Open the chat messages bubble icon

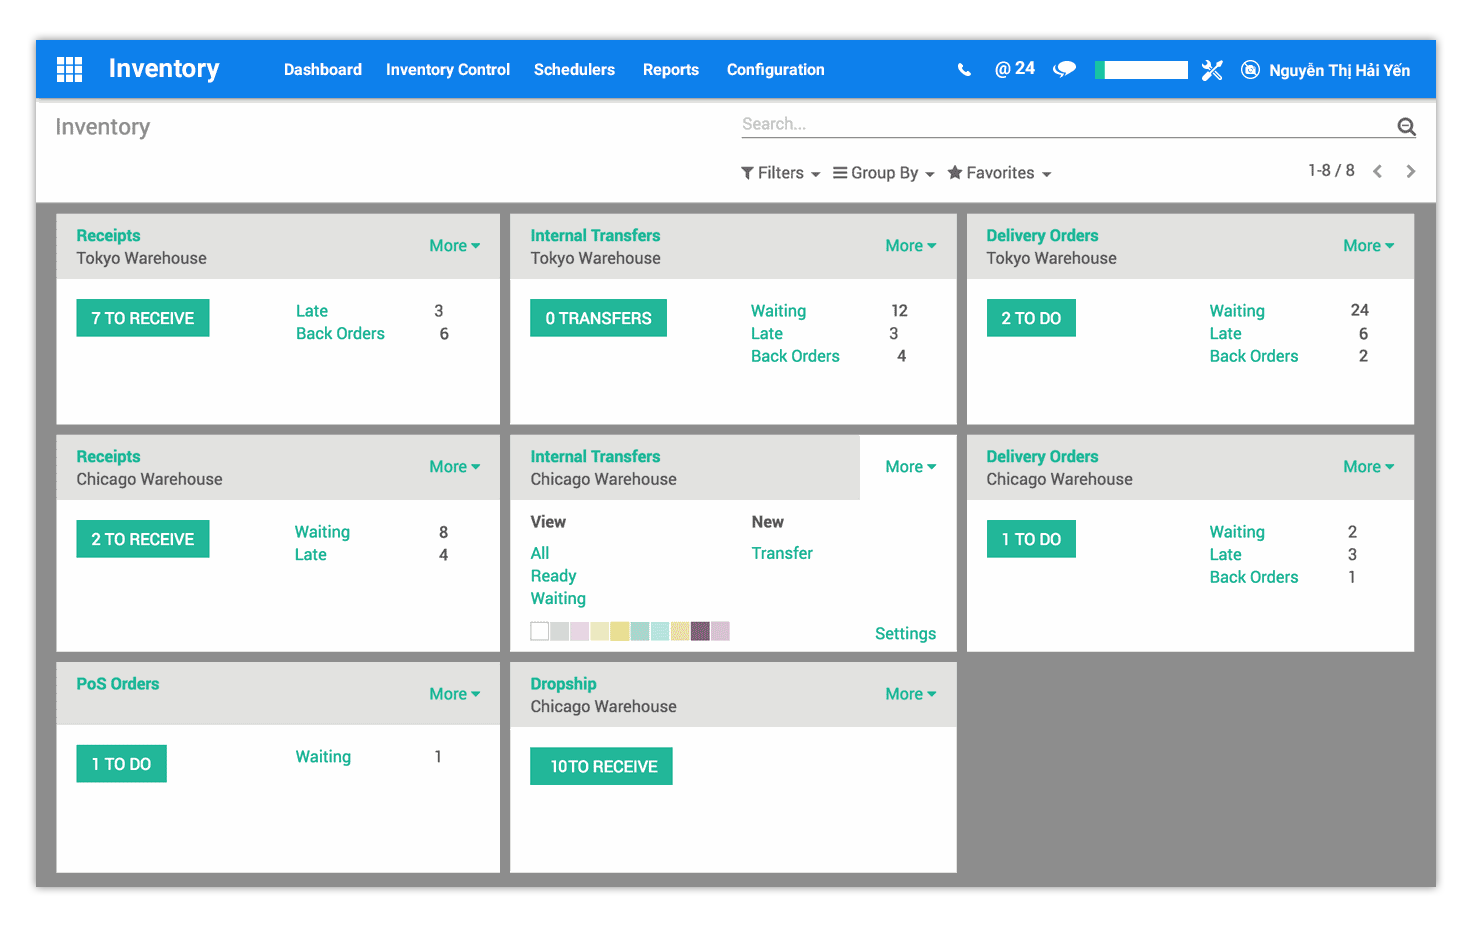point(1064,69)
